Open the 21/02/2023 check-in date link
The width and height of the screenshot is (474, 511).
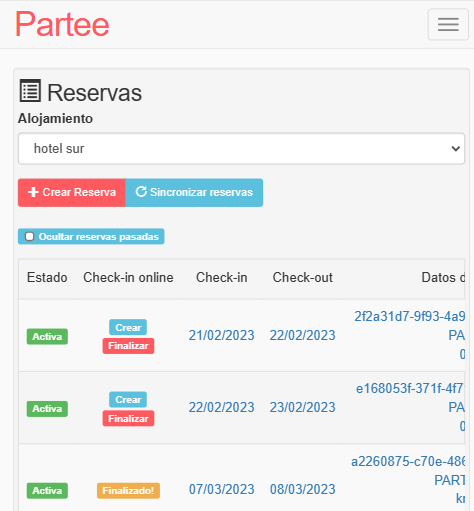(x=222, y=335)
